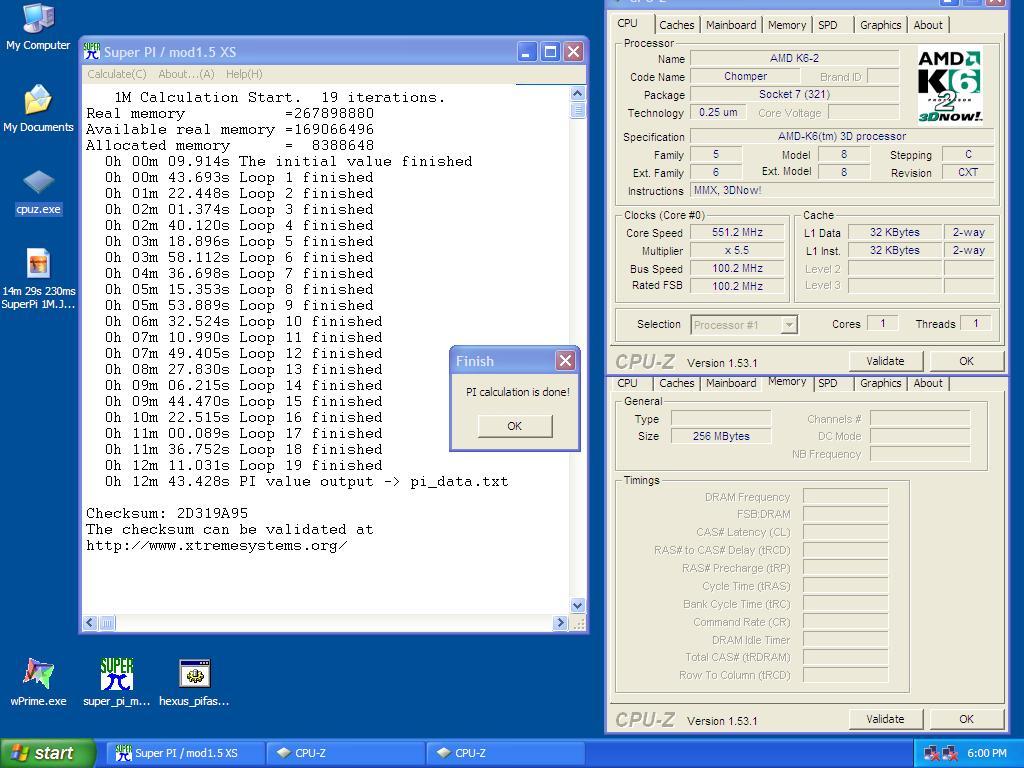
Task: Minimize the Super PI window
Action: 526,52
